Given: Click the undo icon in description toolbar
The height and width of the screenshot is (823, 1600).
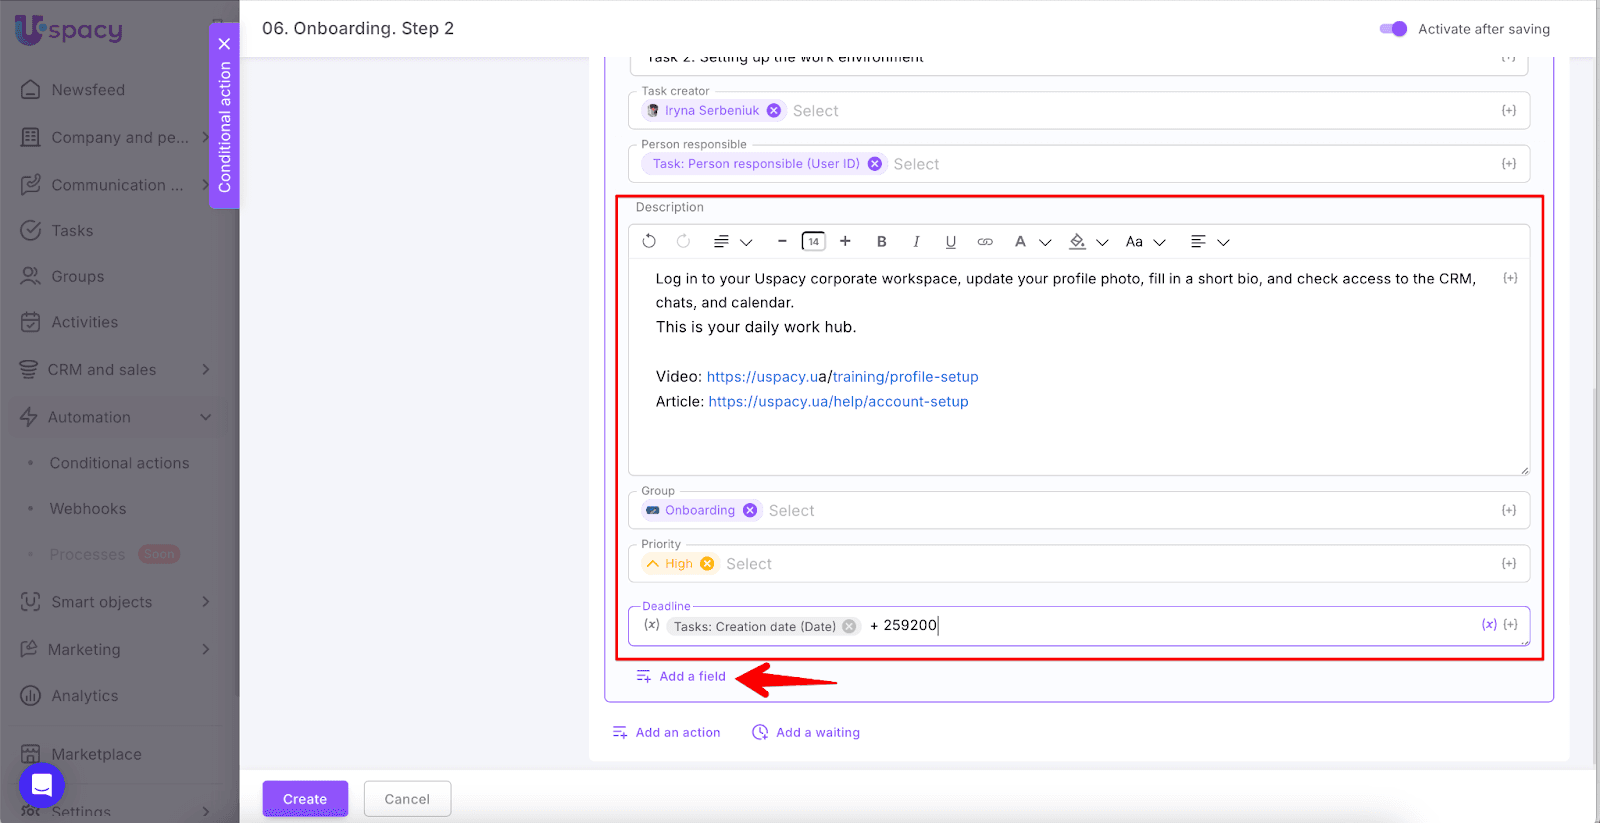Looking at the screenshot, I should coord(649,241).
